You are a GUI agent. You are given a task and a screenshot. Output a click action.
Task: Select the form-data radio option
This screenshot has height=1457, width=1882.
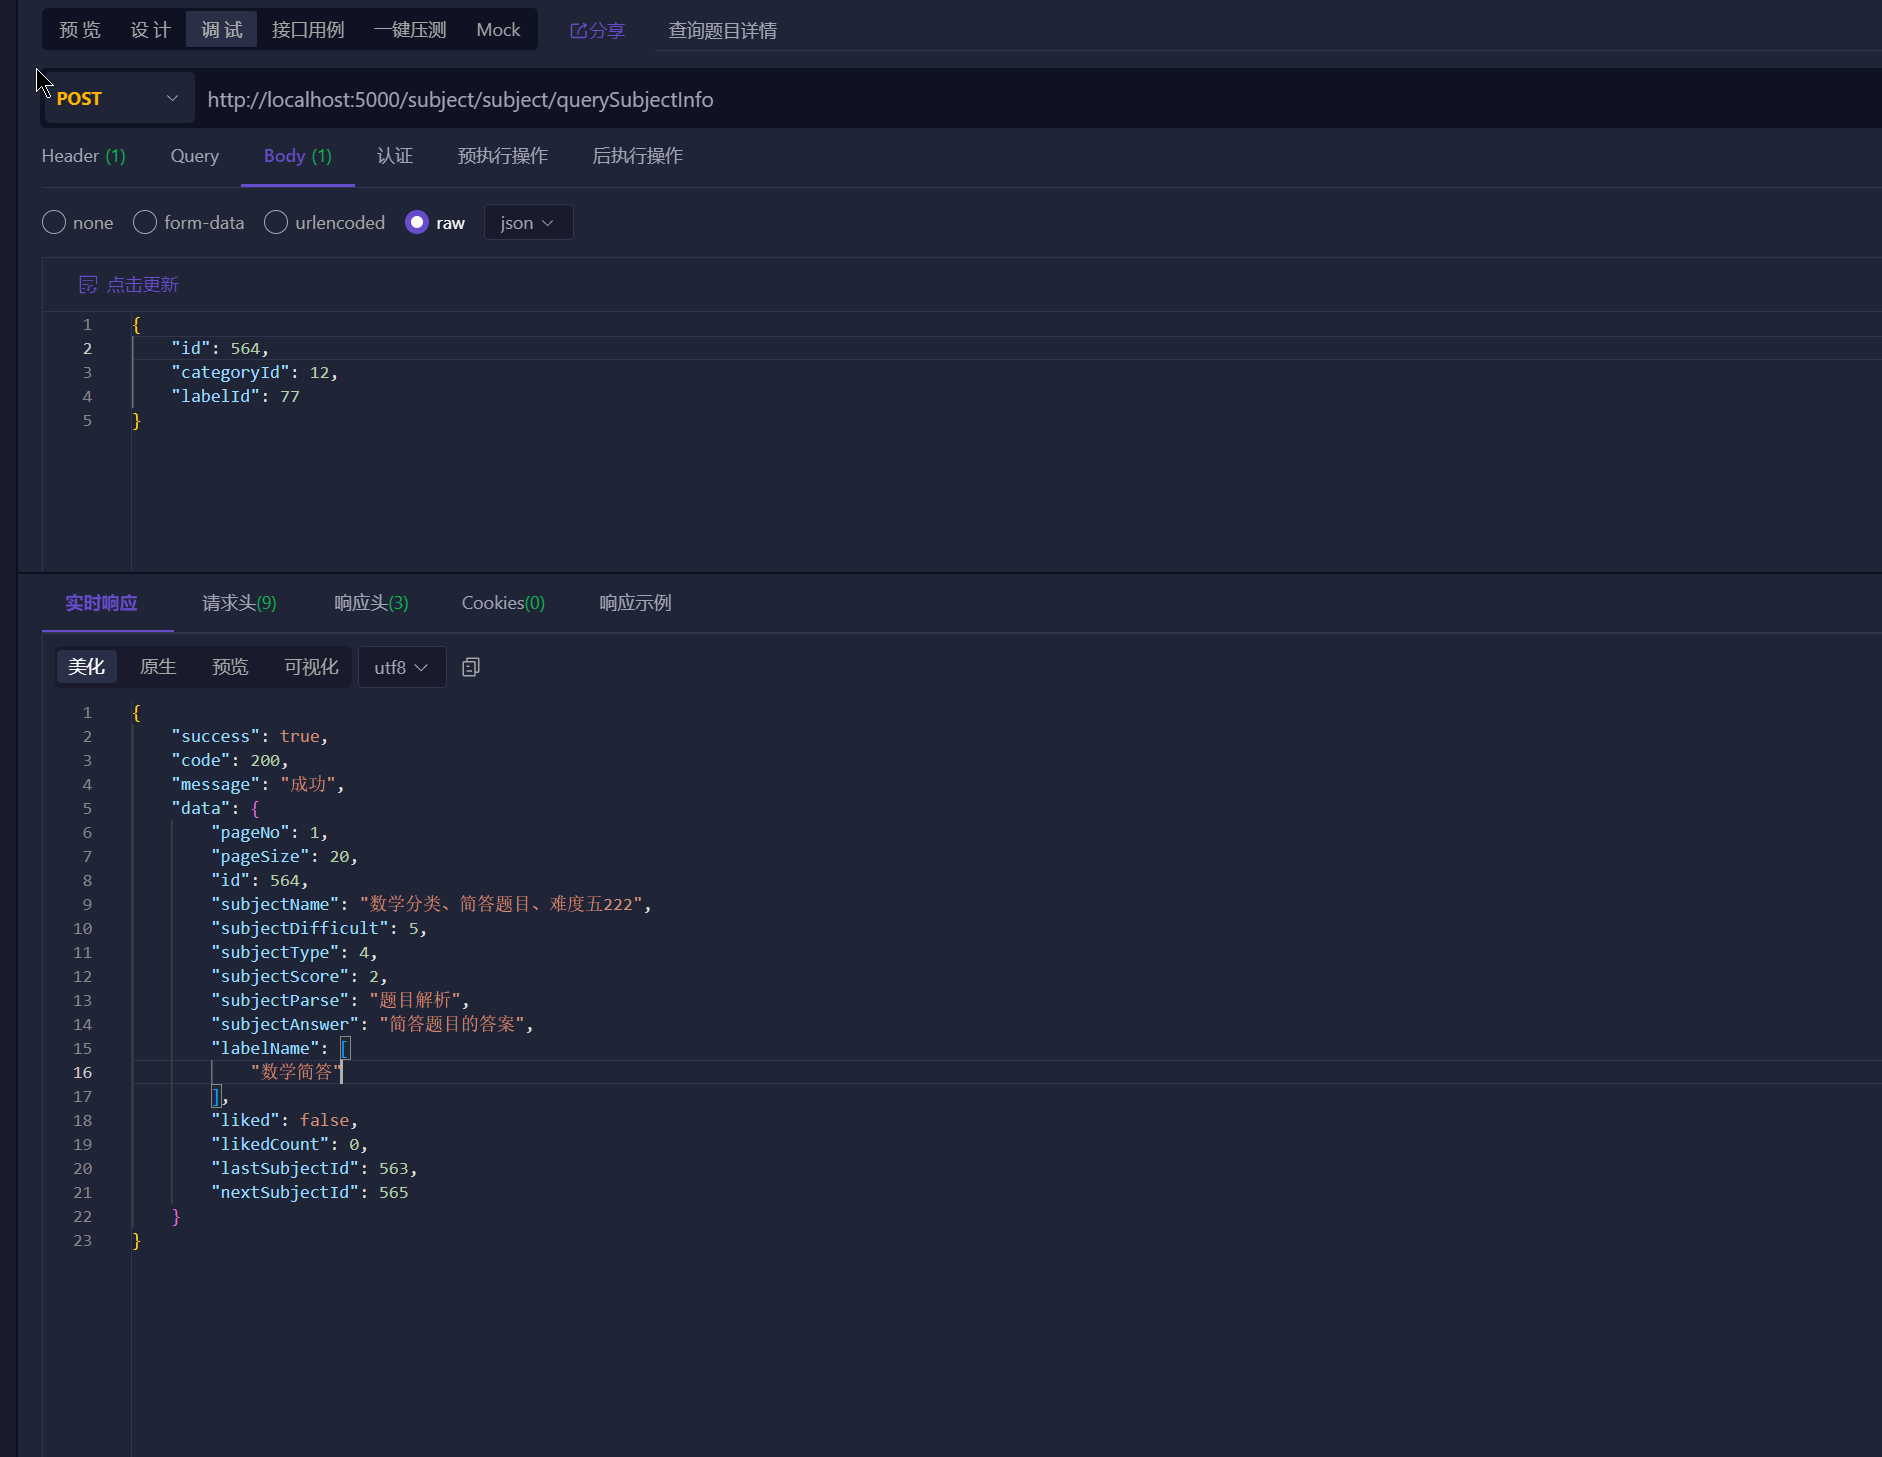145,222
